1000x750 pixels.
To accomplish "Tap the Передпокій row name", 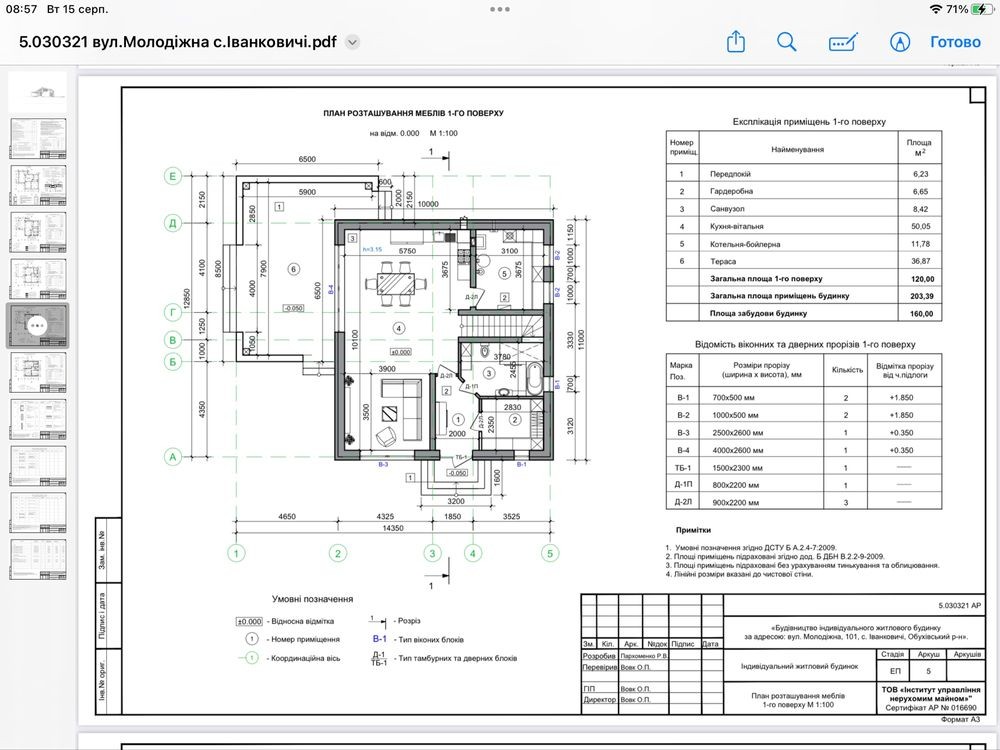I will pos(730,173).
